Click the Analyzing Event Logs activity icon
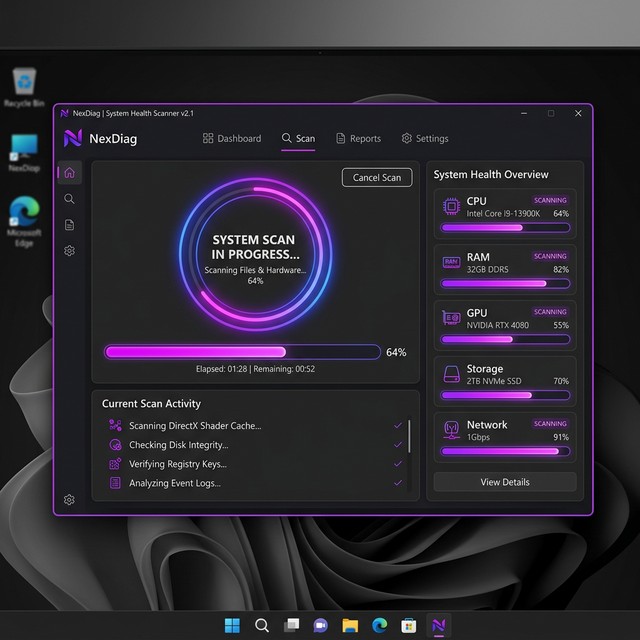 point(115,483)
